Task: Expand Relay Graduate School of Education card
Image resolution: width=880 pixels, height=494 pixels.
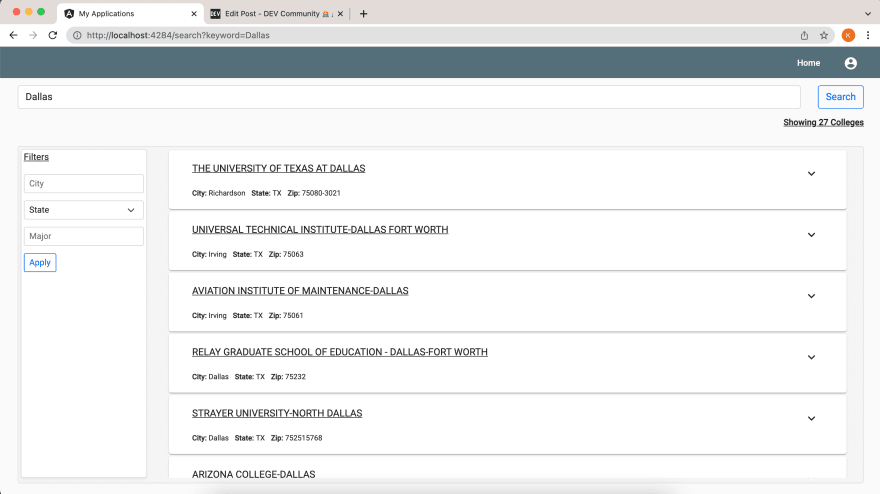Action: point(811,358)
